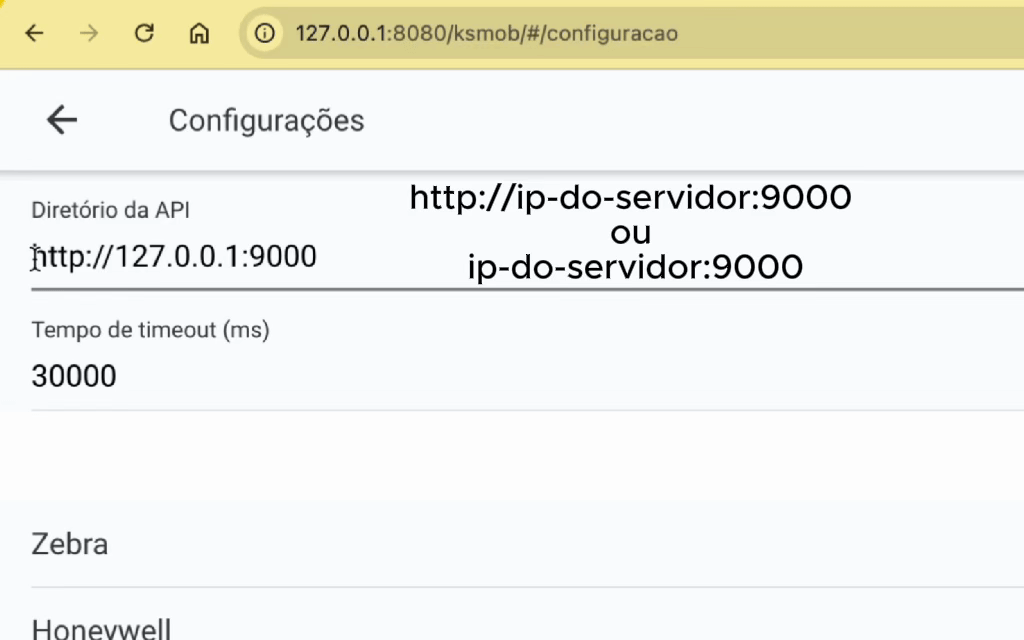Reload the current page

(144, 33)
